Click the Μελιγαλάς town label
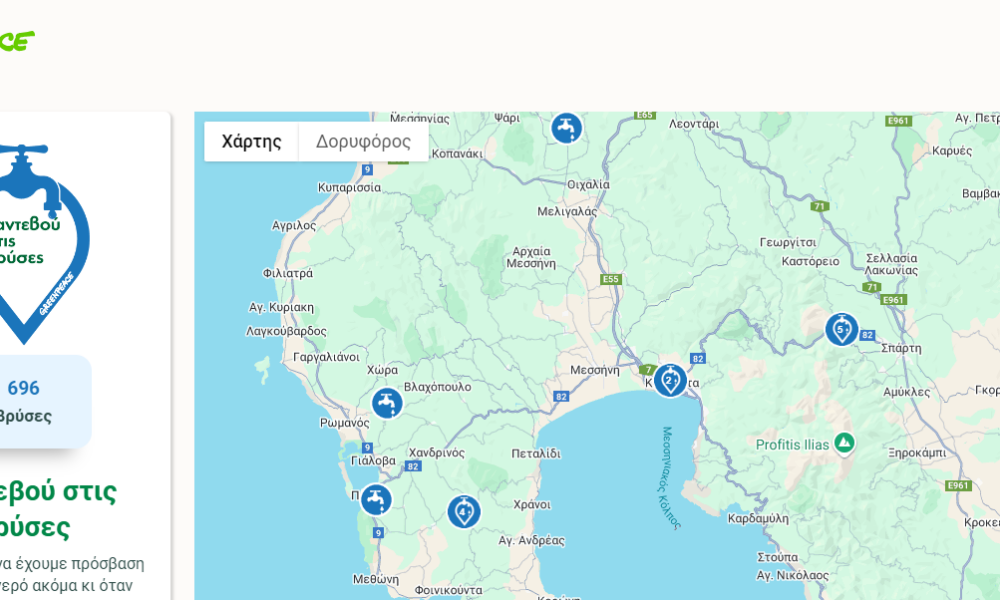Viewport: 1000px width, 600px height. coord(567,211)
